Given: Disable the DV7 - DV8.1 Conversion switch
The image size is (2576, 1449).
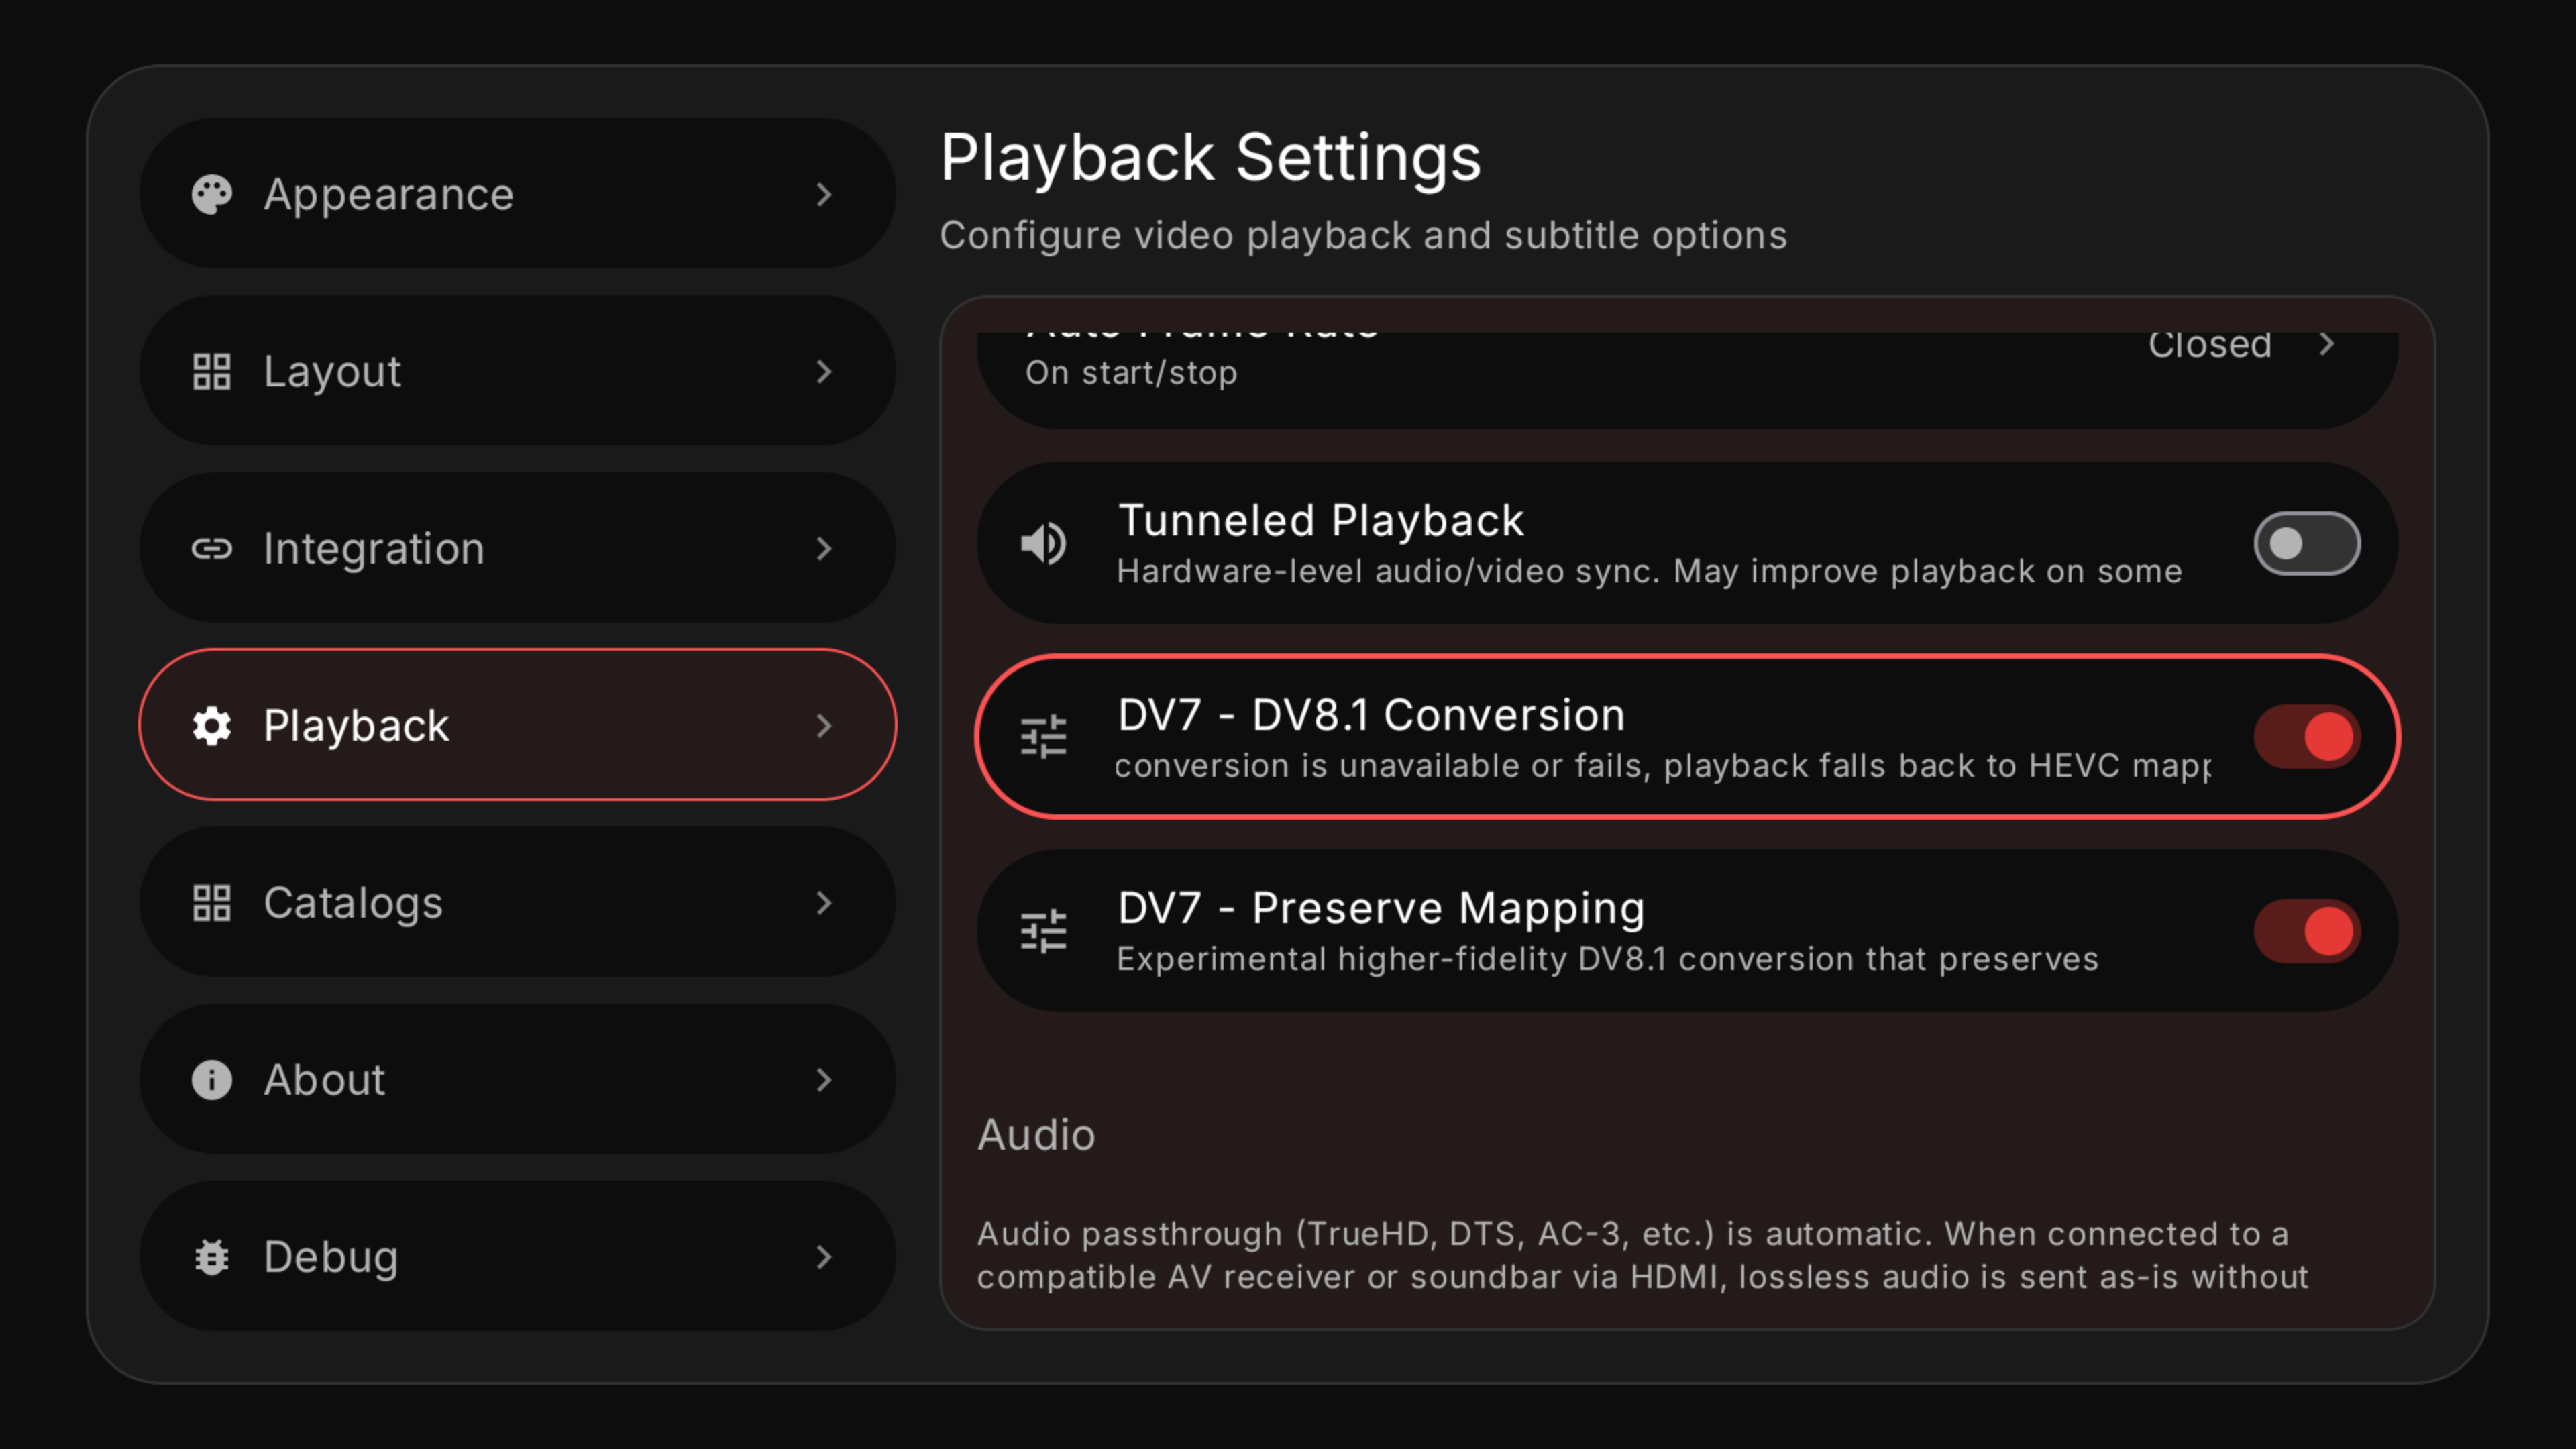Looking at the screenshot, I should (2306, 737).
